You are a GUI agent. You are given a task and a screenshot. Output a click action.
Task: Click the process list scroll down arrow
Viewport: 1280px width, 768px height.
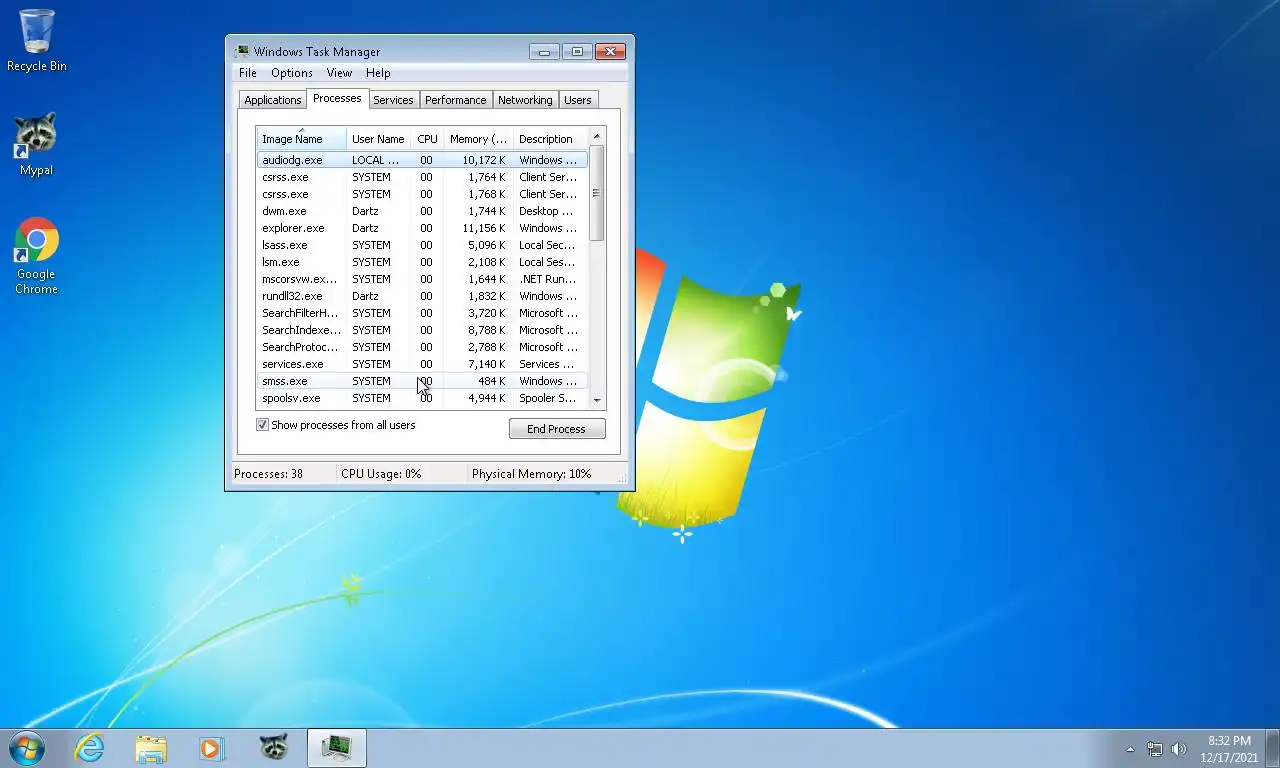tap(597, 401)
